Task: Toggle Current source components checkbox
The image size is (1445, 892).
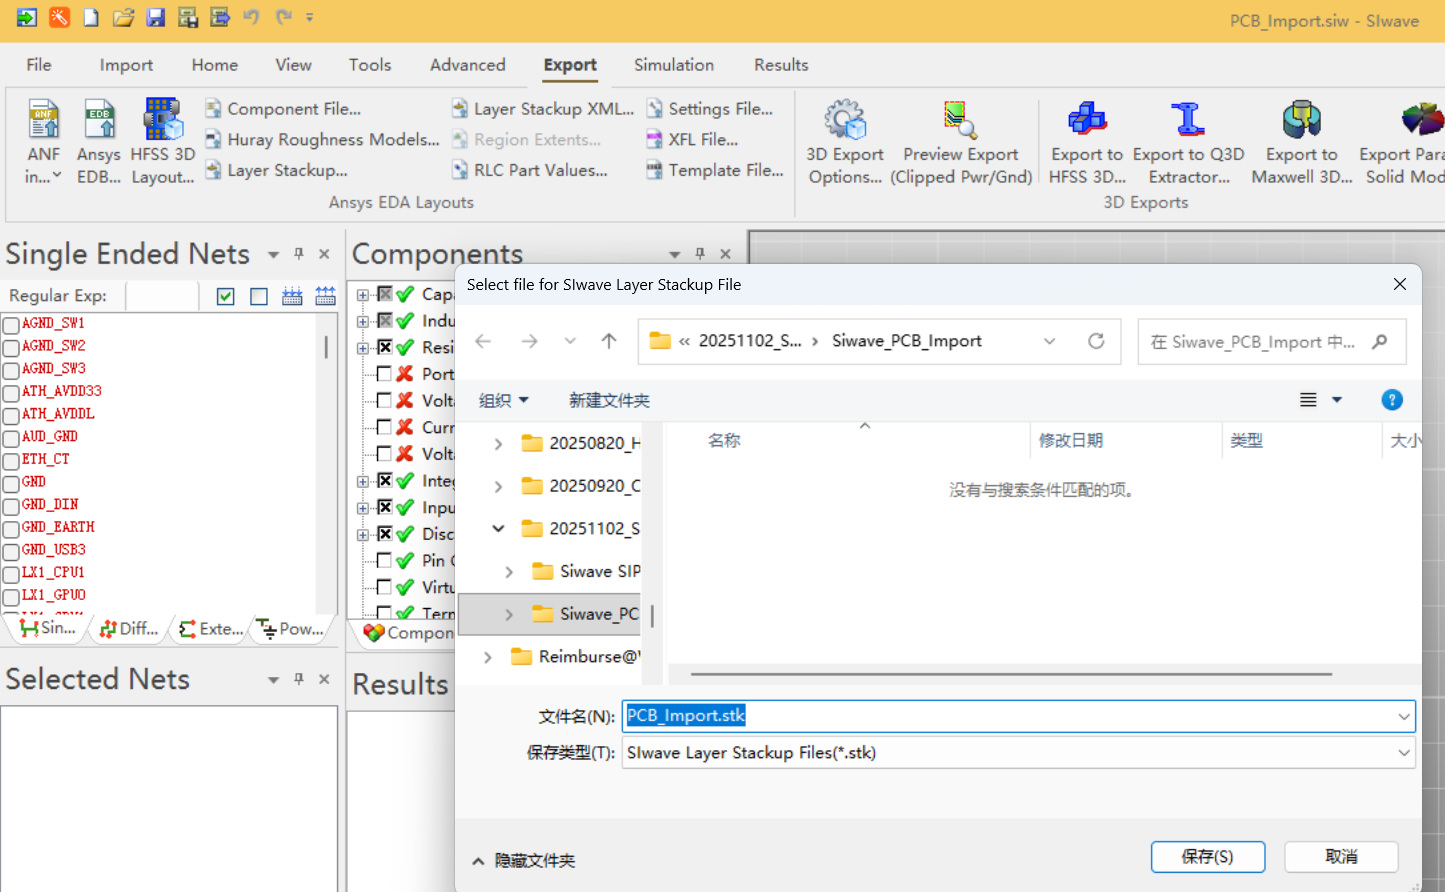Action: [x=384, y=427]
